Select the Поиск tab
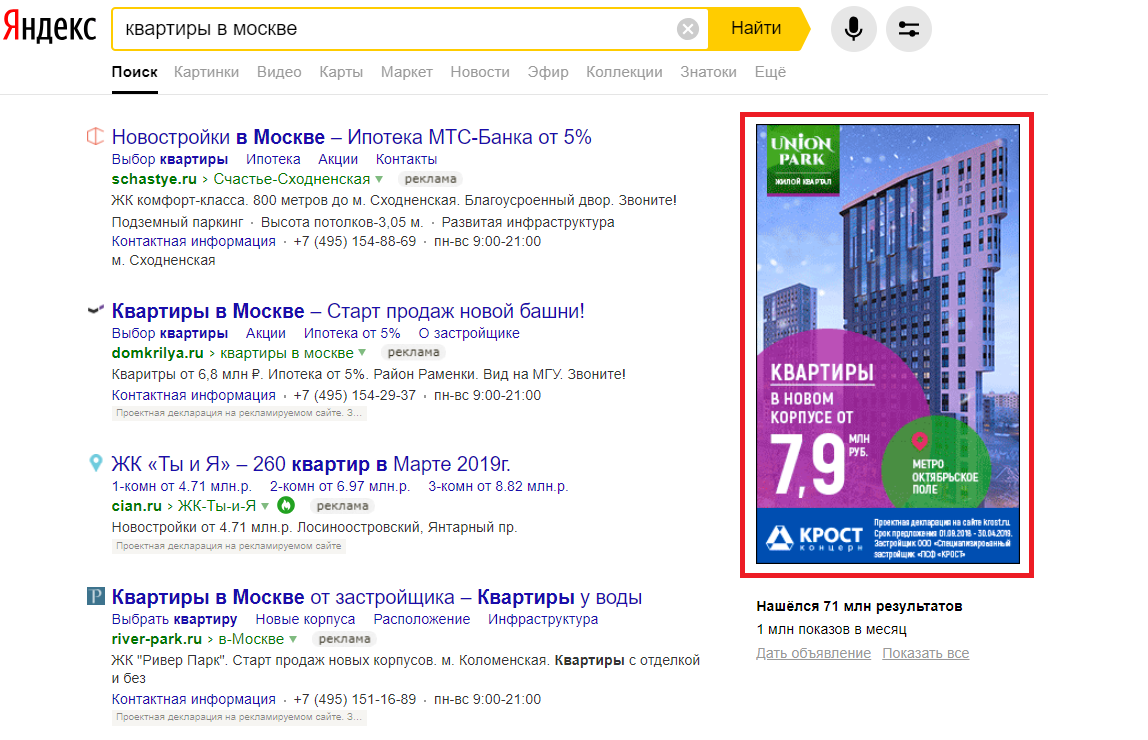 [x=135, y=72]
